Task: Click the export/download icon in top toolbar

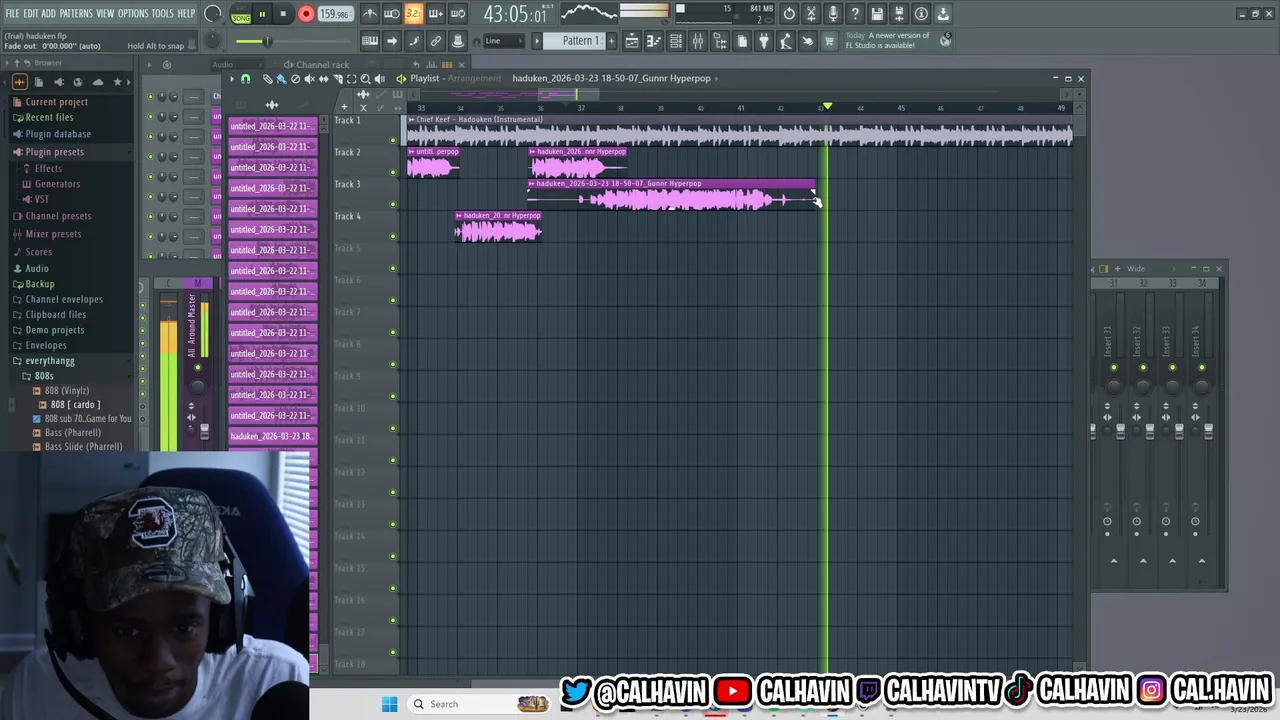Action: 943,14
